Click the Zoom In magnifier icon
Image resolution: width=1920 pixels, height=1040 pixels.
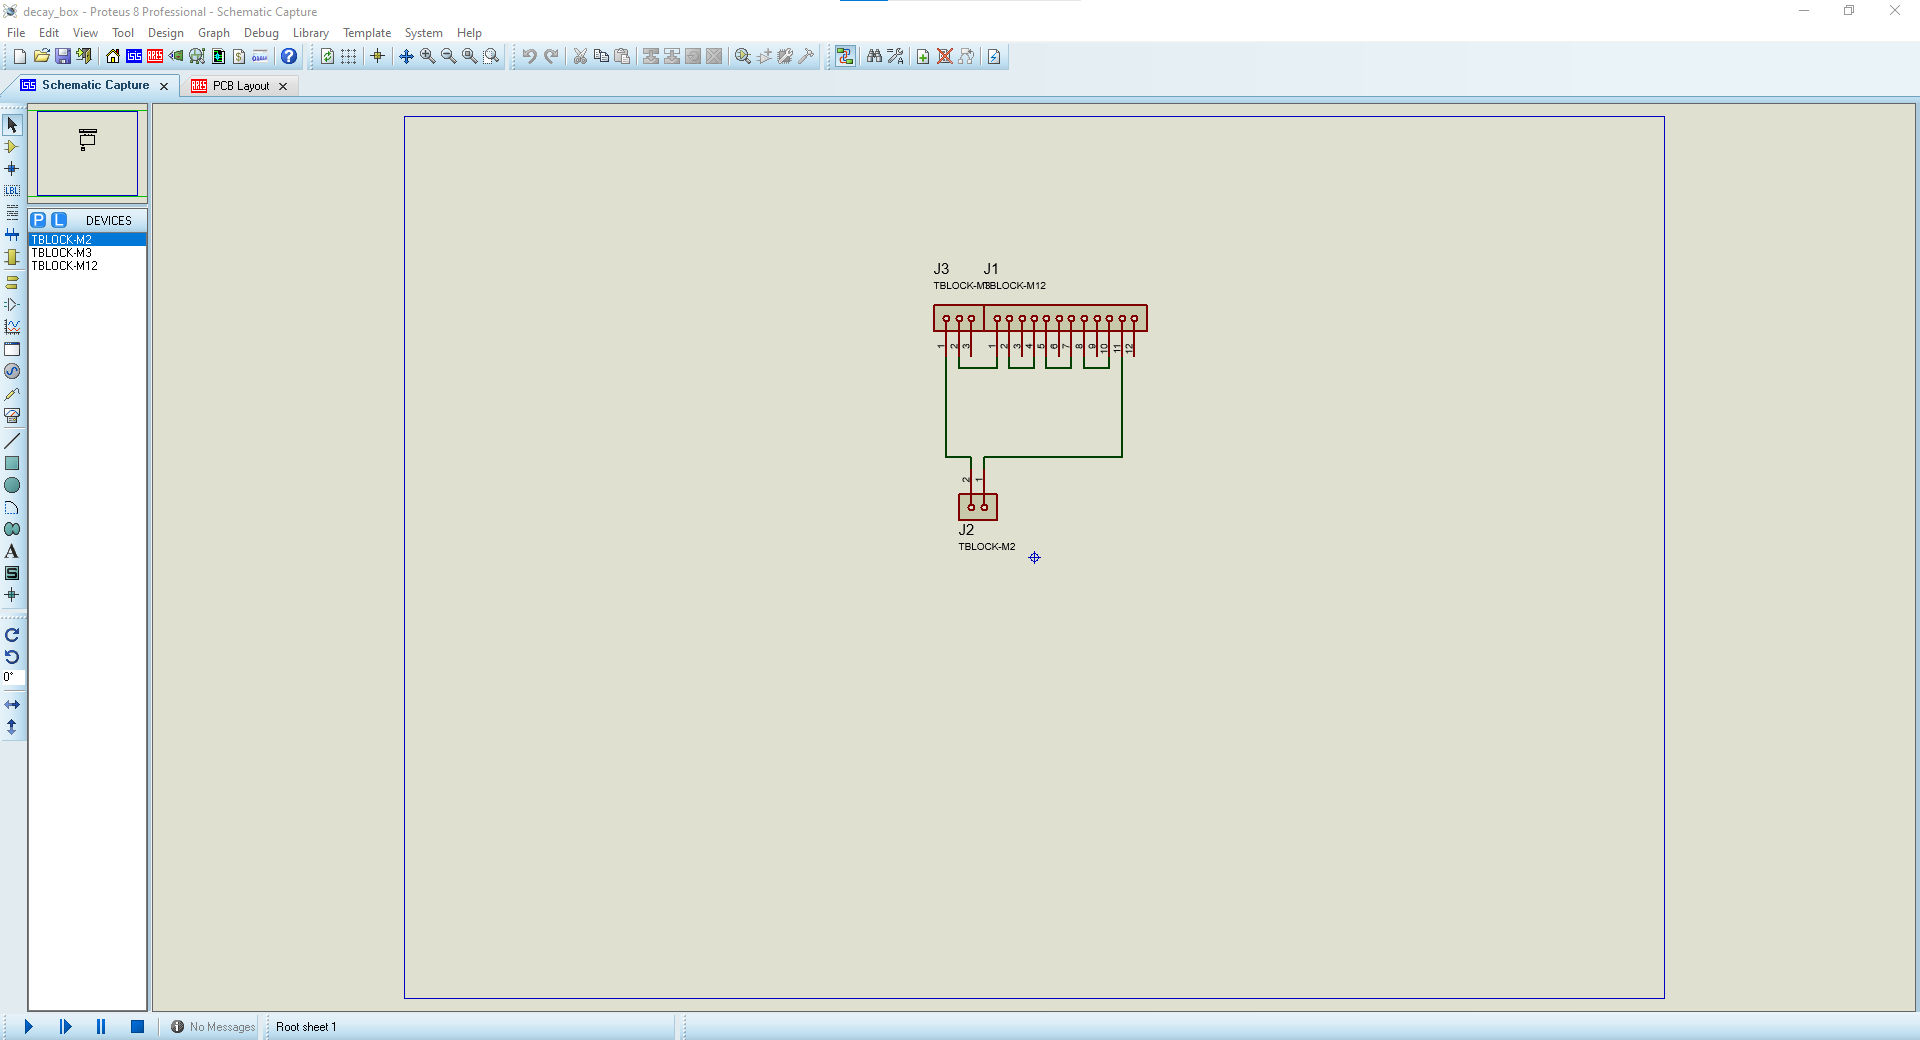point(428,56)
